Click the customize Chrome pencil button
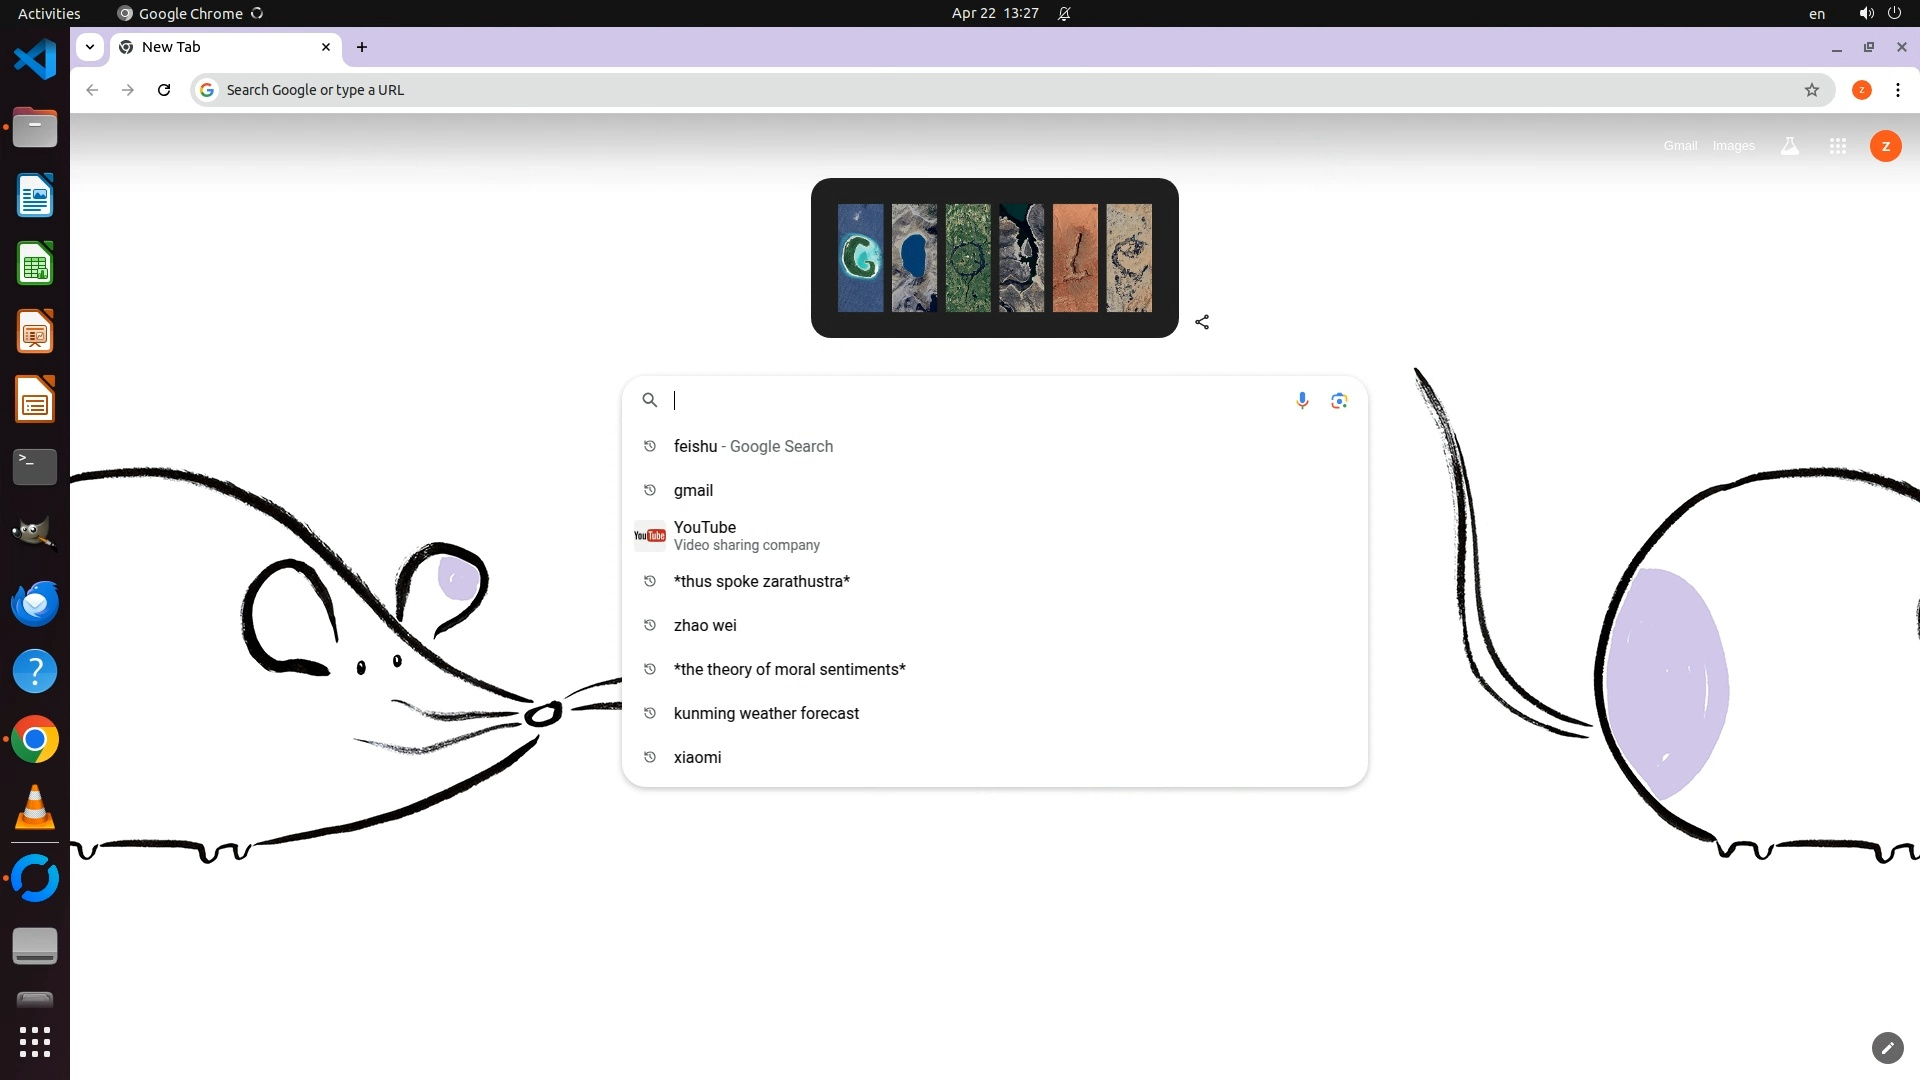 click(x=1886, y=1047)
